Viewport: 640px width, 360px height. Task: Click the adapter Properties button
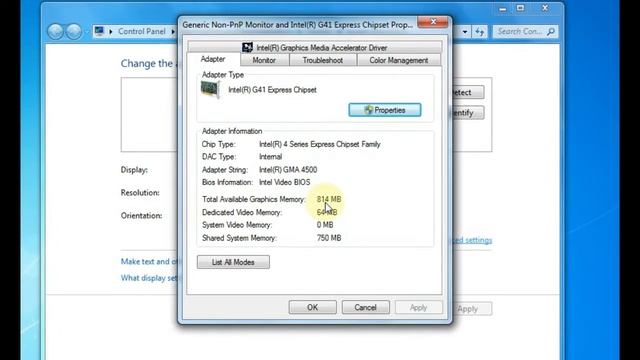[385, 110]
